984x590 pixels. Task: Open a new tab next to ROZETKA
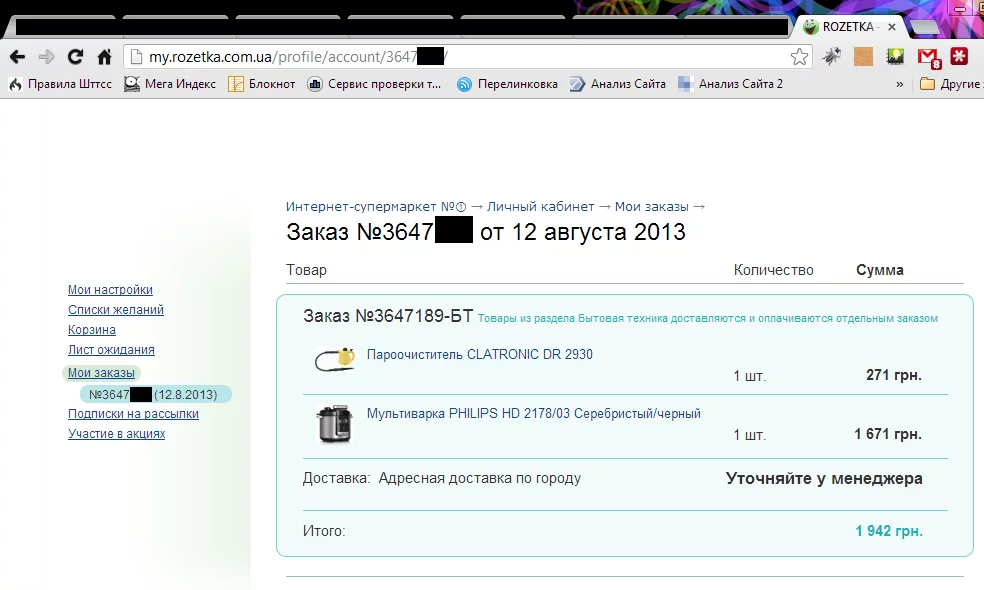[924, 27]
